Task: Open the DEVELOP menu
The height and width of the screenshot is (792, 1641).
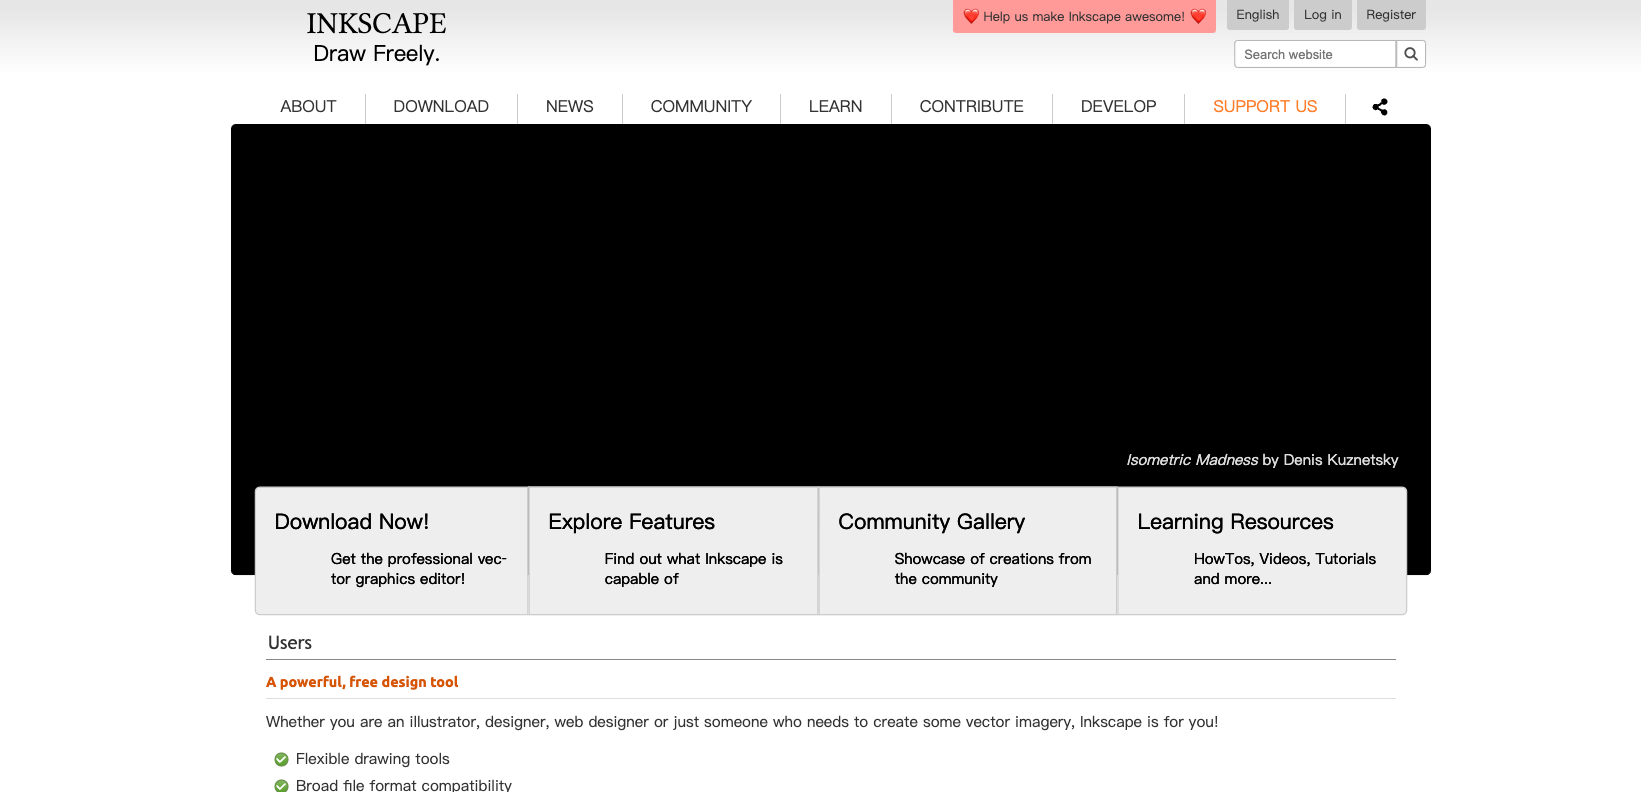Action: click(x=1119, y=107)
